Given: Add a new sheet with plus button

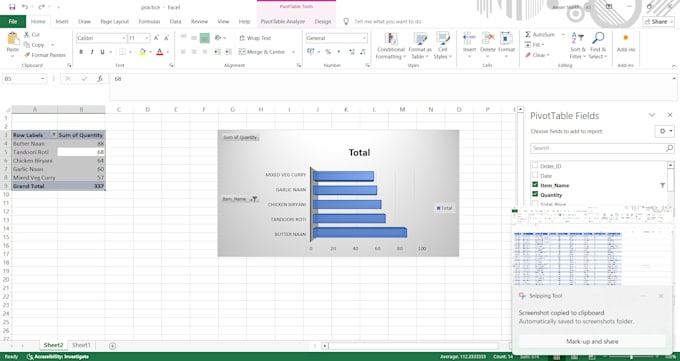Looking at the screenshot, I should coord(112,346).
